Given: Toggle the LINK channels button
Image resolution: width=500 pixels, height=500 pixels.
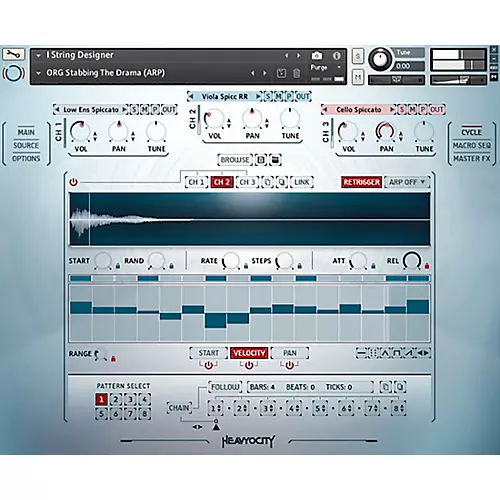Looking at the screenshot, I should coord(302,182).
